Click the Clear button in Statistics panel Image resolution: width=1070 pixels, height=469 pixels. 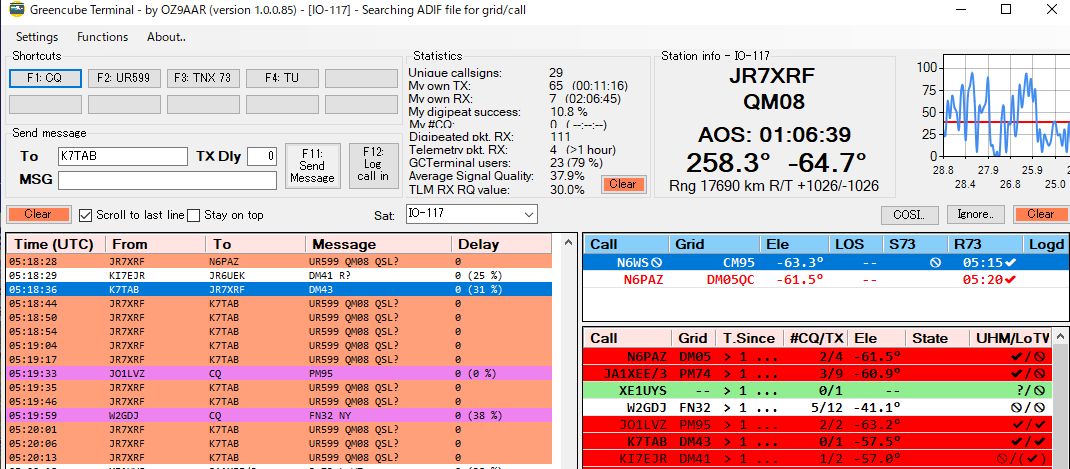[x=623, y=184]
